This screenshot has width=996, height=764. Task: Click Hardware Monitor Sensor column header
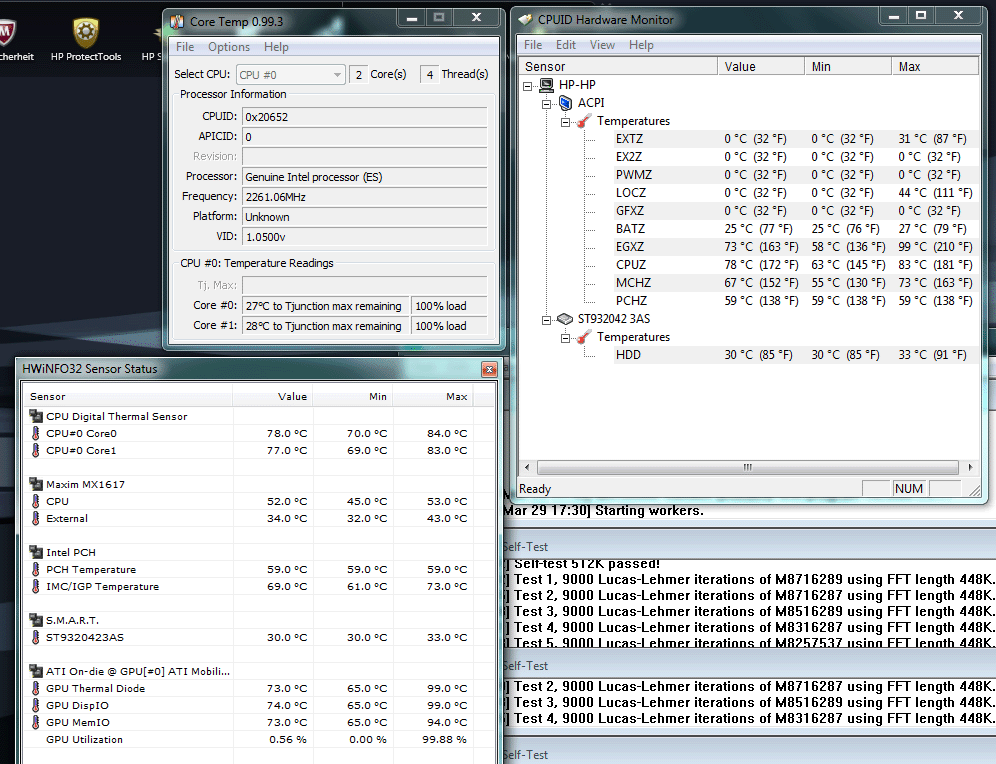618,67
